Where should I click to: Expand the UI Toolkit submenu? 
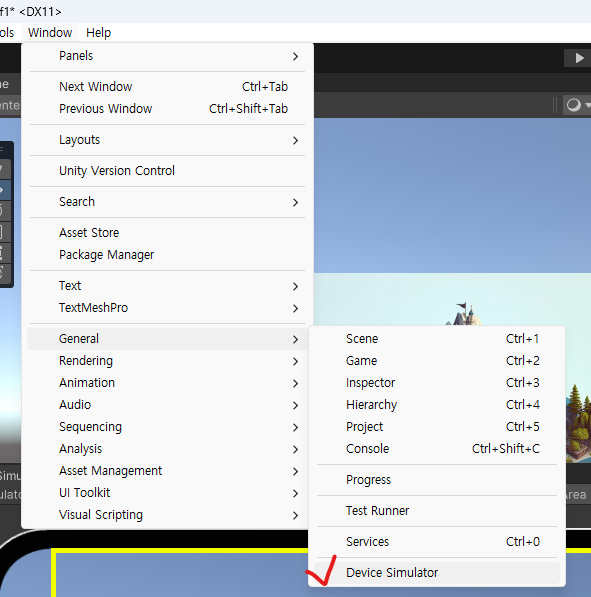click(x=168, y=493)
